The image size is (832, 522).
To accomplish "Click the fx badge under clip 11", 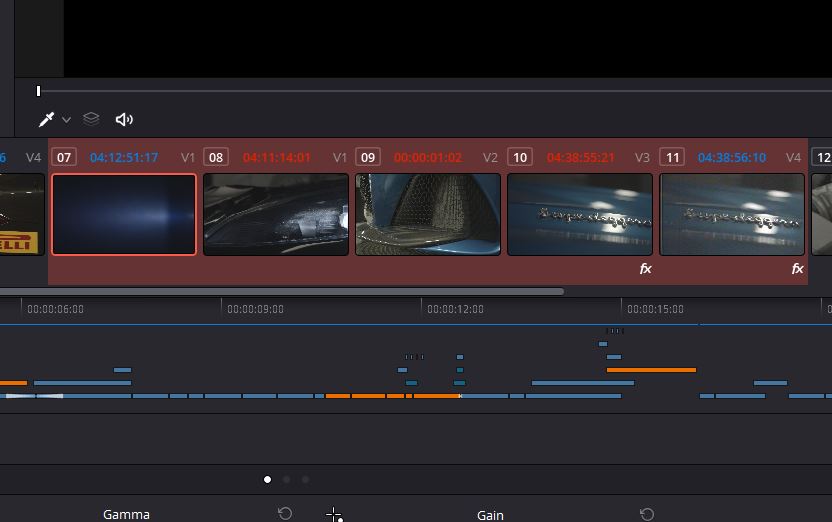I will 797,269.
